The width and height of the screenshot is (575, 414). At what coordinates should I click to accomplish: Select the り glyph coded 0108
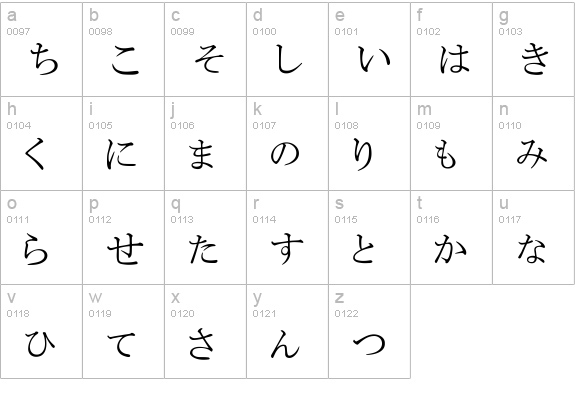pyautogui.click(x=363, y=154)
